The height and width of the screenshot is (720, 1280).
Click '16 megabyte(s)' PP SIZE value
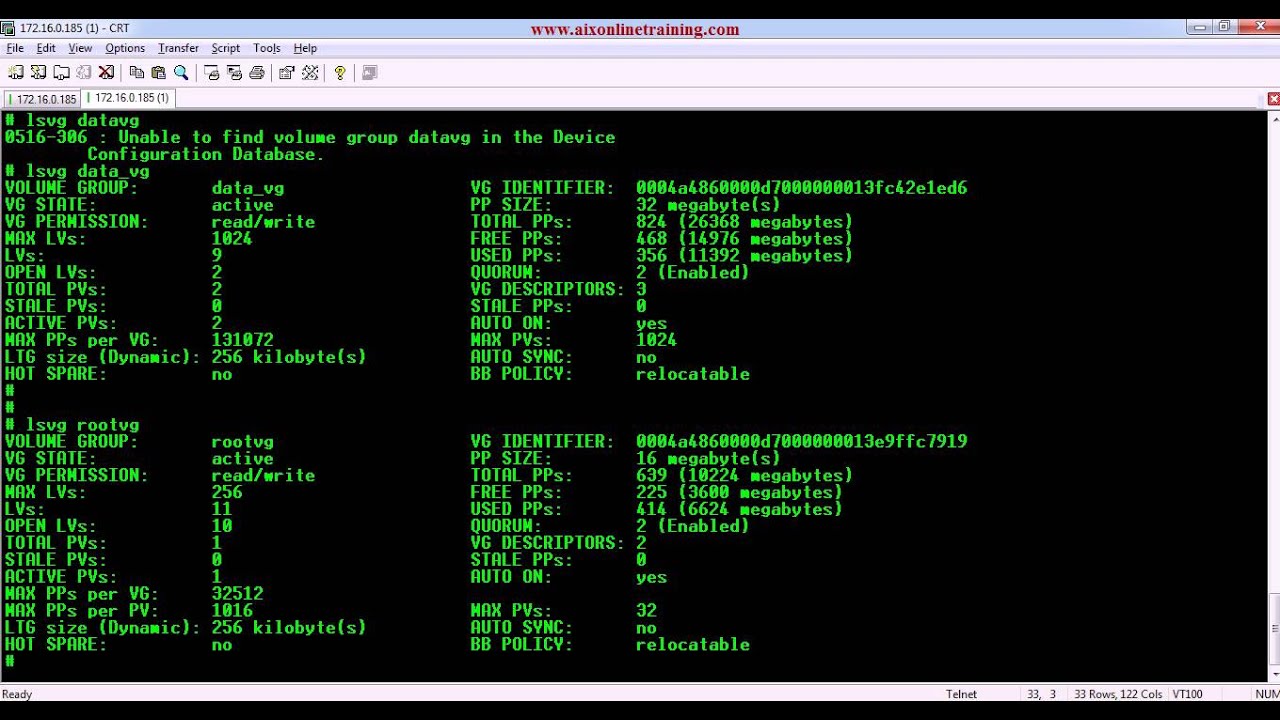coord(708,459)
